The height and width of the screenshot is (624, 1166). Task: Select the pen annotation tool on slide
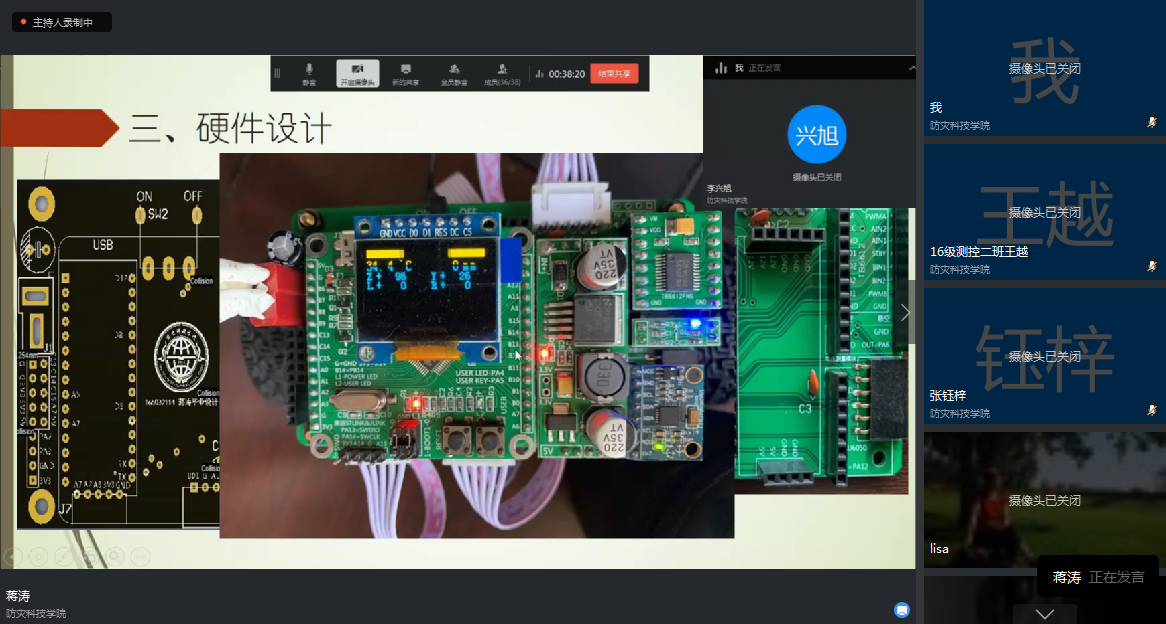point(64,556)
